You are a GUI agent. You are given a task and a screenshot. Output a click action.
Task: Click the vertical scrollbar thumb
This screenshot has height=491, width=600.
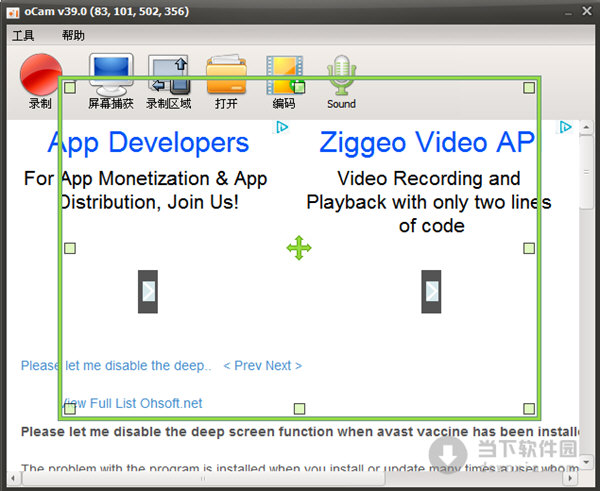[586, 172]
